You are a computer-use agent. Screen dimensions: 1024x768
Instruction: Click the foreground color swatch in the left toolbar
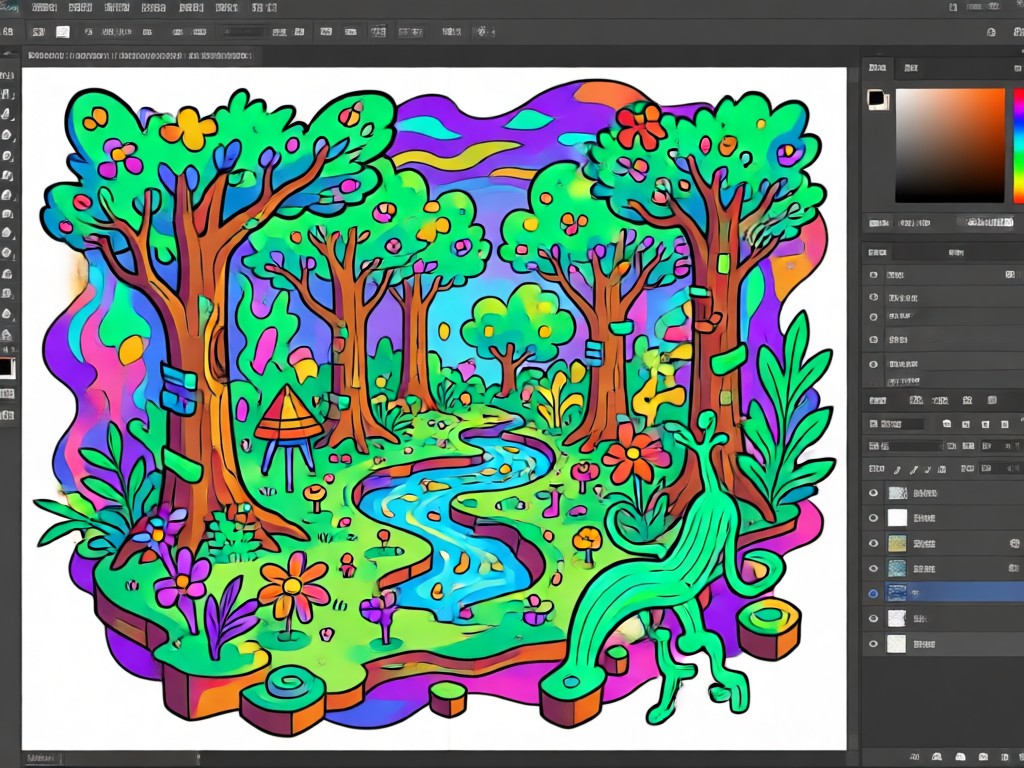point(6,368)
